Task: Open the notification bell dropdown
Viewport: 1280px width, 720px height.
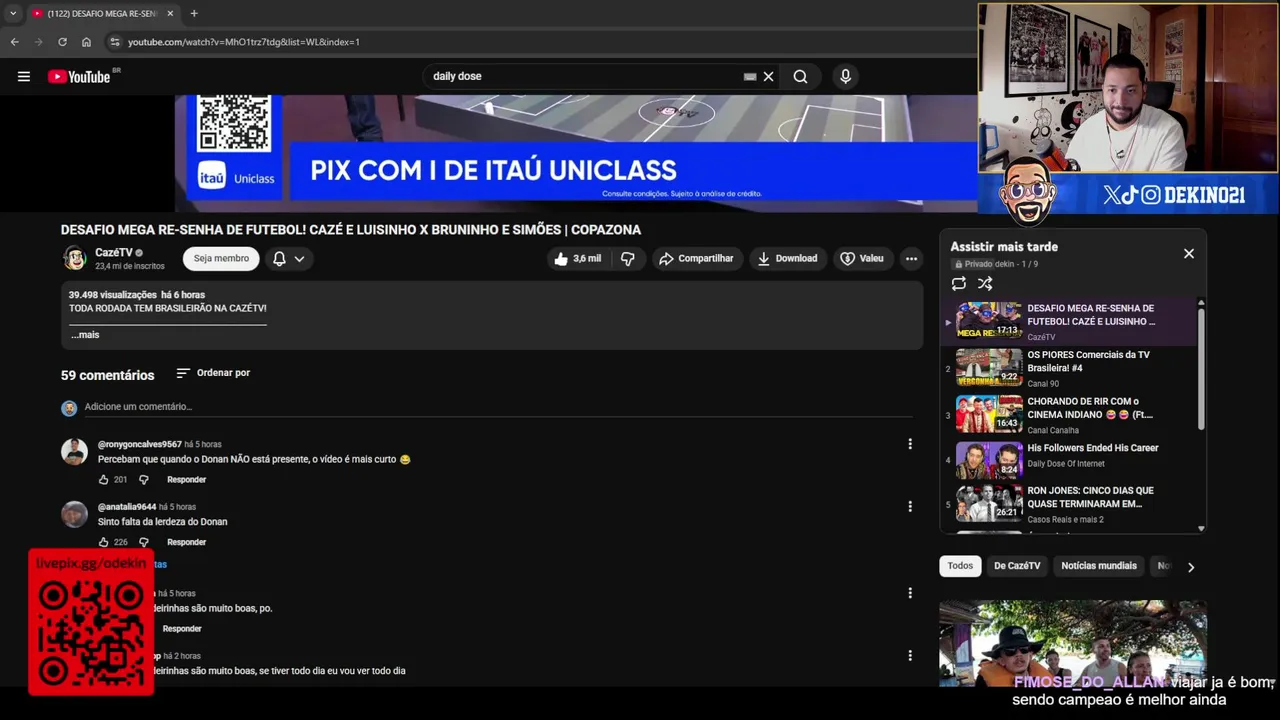Action: click(x=289, y=258)
